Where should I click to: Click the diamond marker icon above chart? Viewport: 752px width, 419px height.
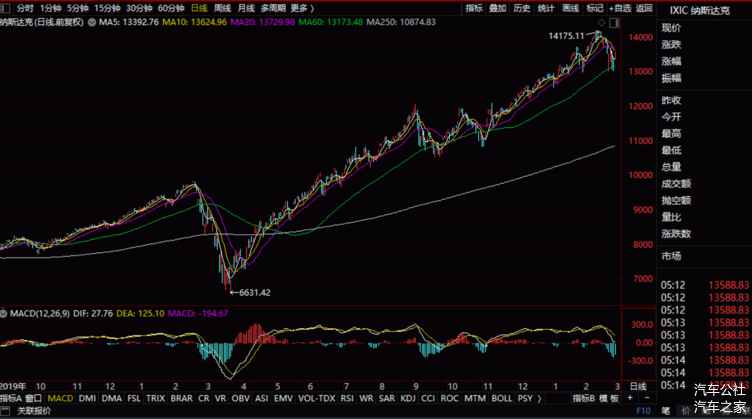tap(601, 23)
